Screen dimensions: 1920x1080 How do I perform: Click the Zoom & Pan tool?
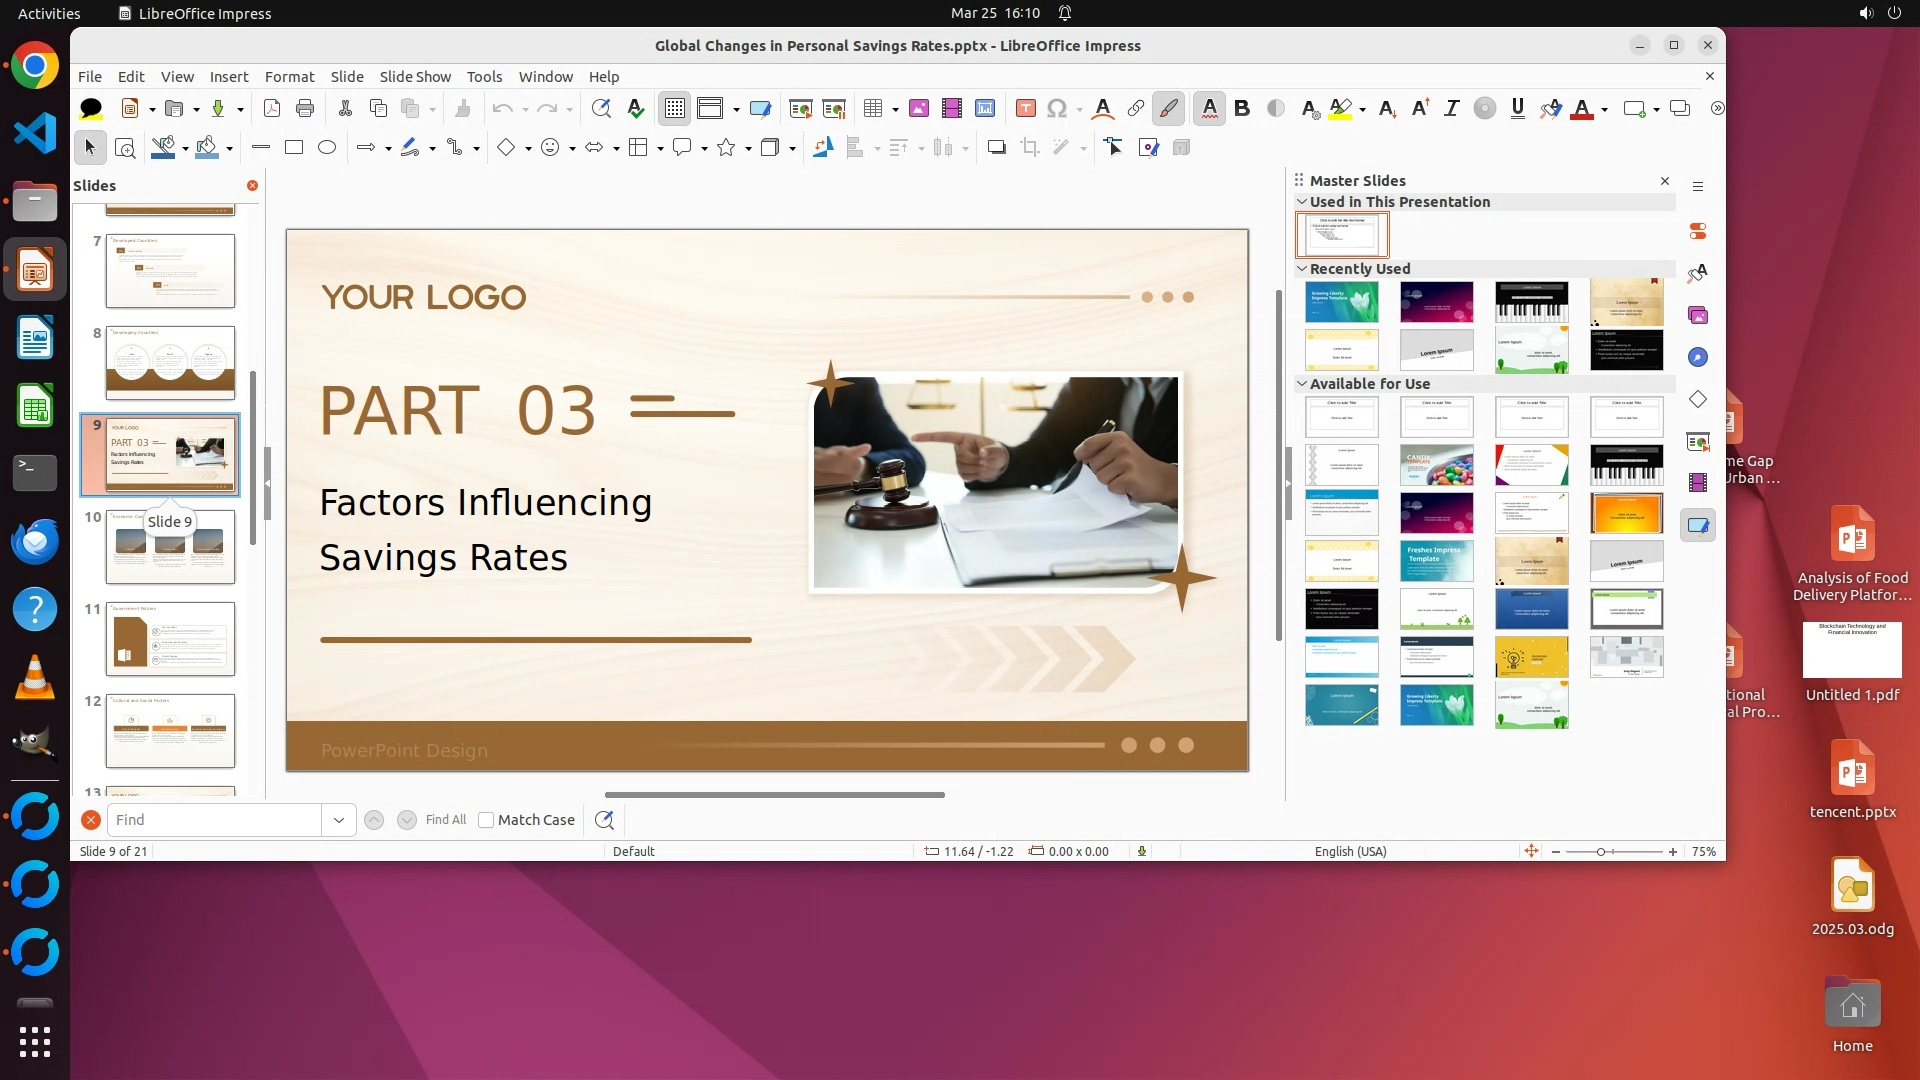coord(125,148)
